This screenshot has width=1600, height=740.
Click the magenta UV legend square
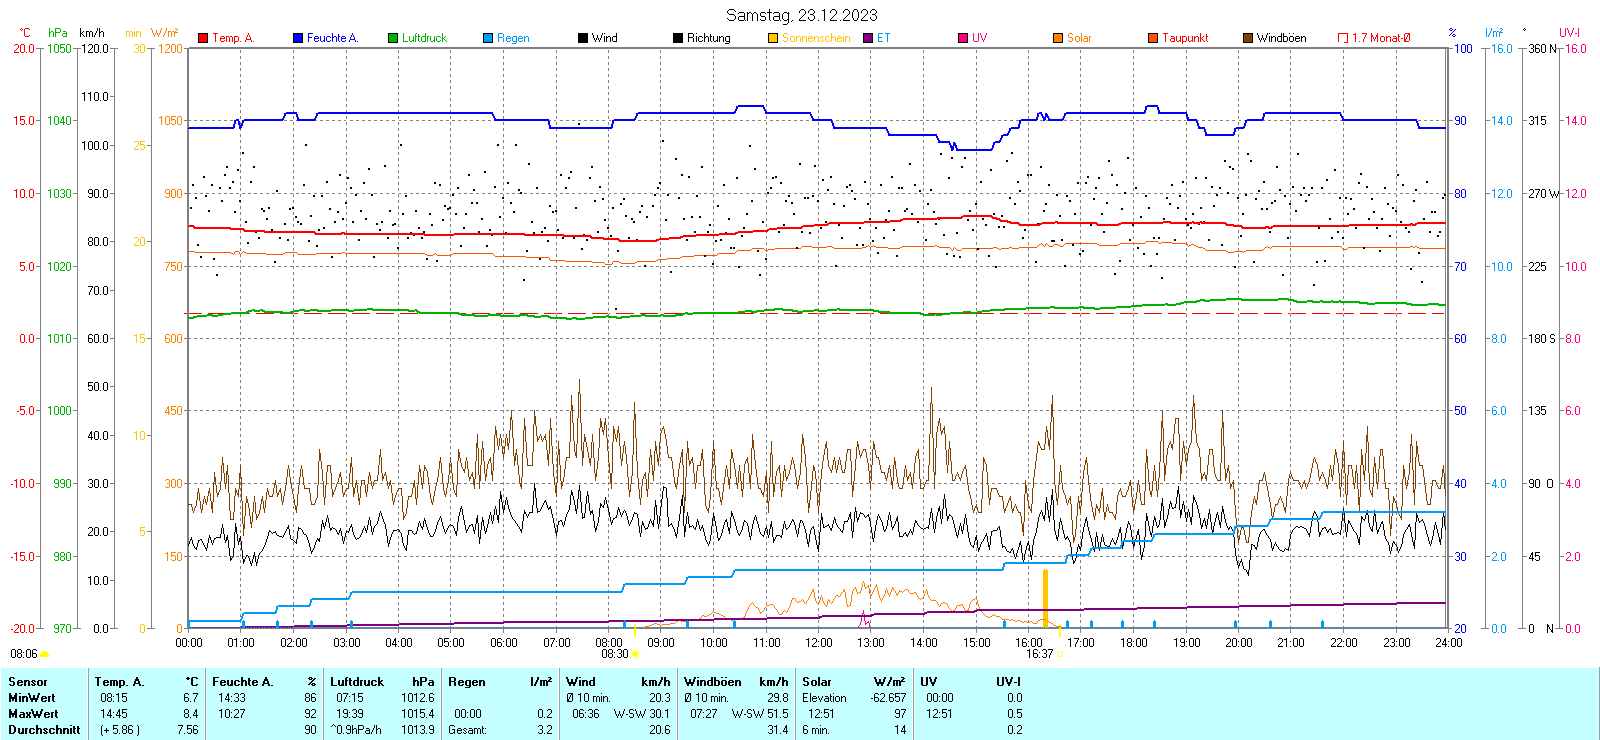point(963,38)
